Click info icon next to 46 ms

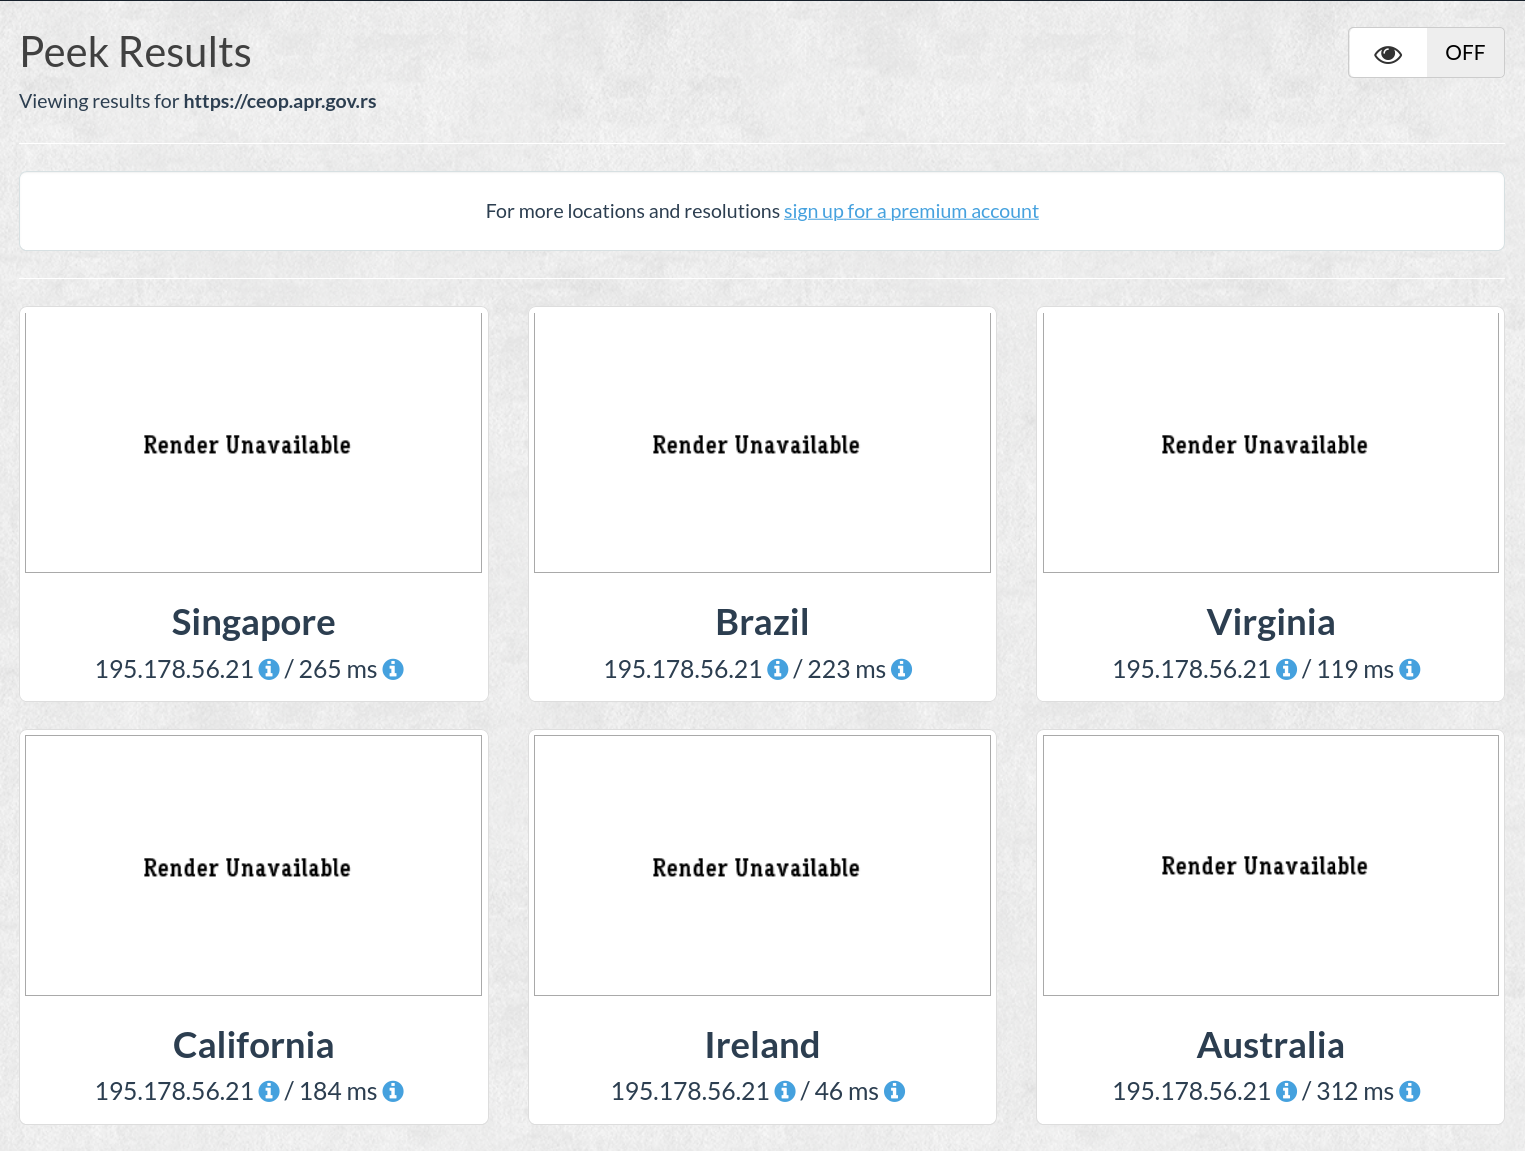894,1091
